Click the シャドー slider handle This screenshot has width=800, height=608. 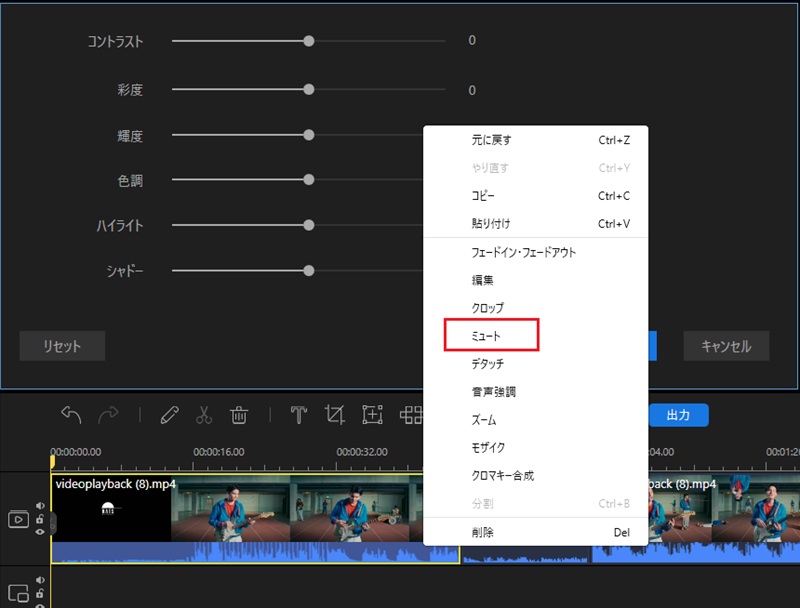(x=309, y=270)
